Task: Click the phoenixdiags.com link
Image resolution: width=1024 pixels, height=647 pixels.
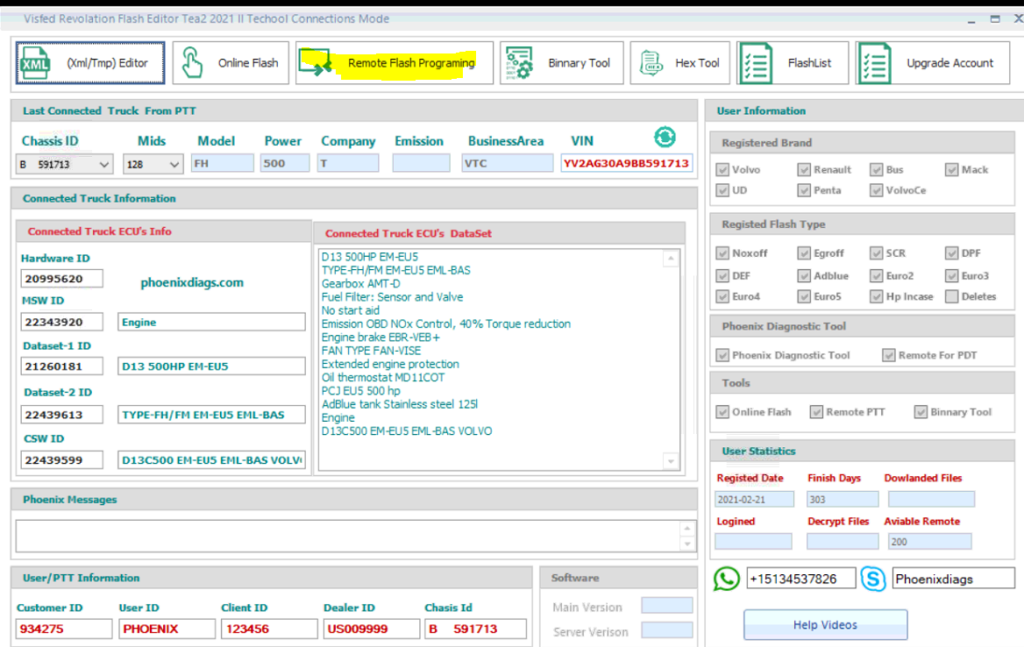Action: pos(192,283)
